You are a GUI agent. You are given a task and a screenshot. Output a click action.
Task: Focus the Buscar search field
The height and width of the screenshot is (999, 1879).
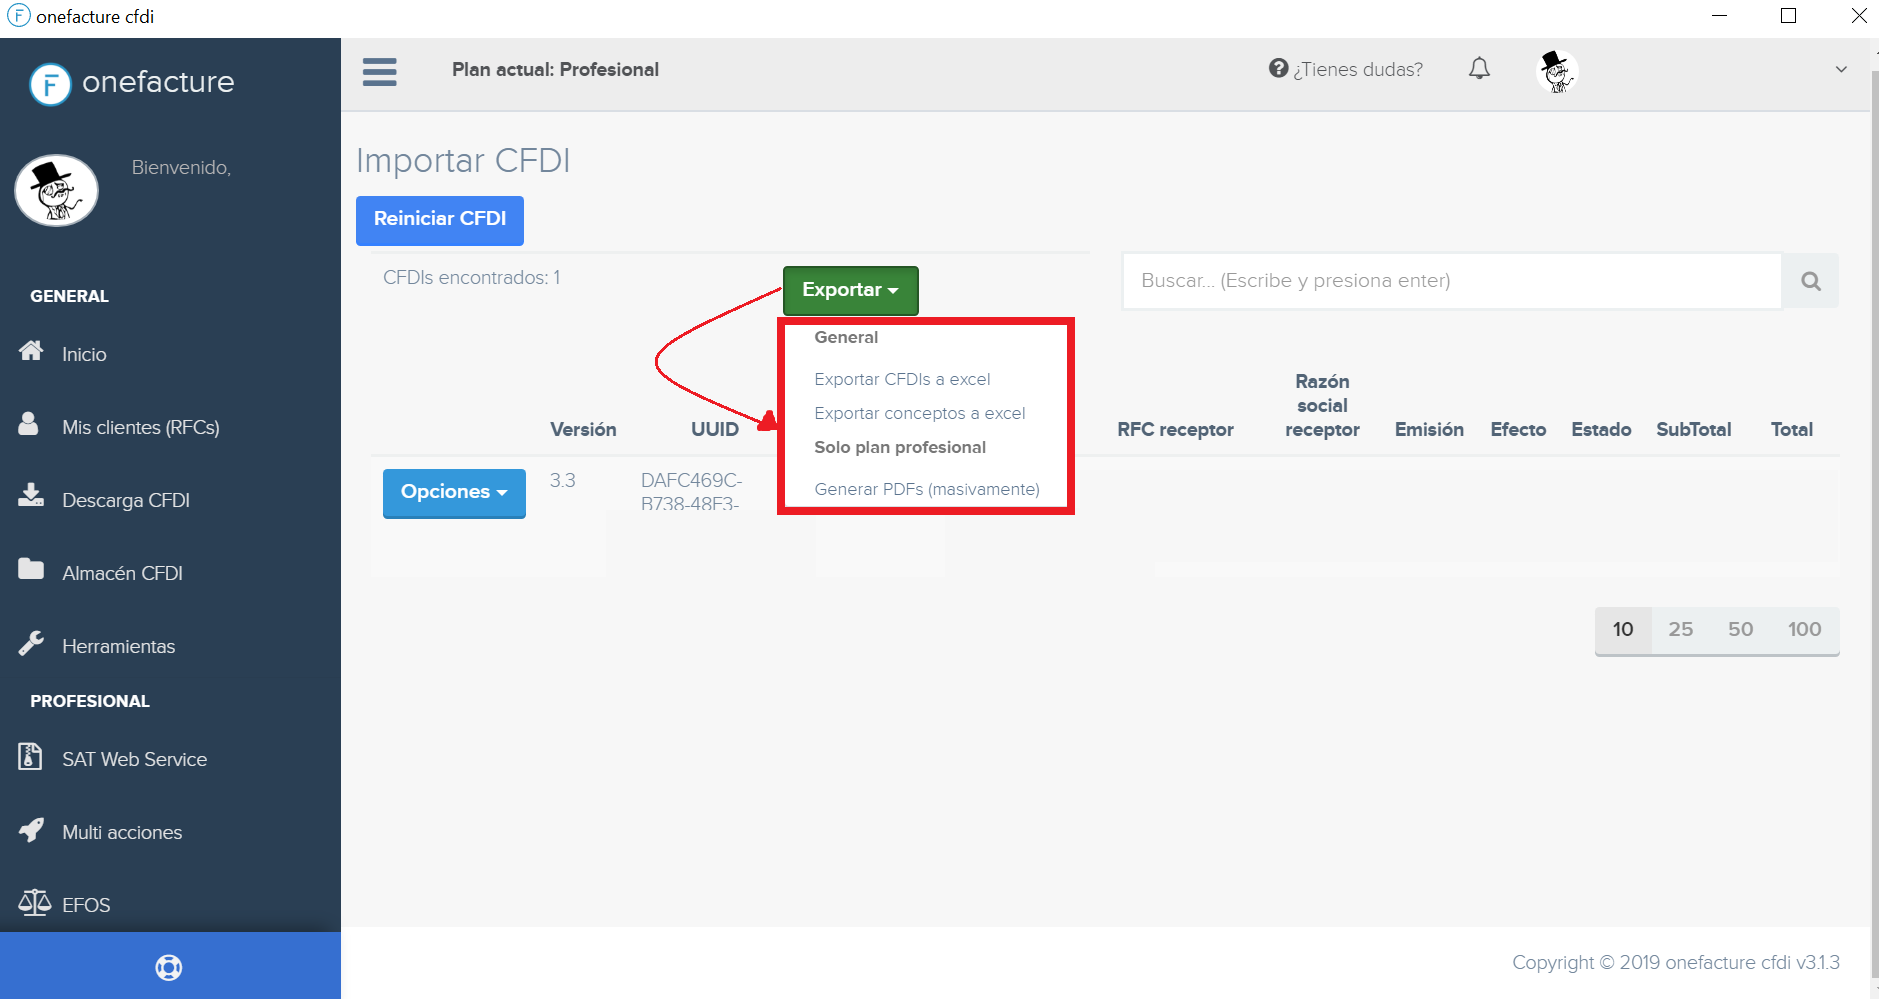pyautogui.click(x=1451, y=281)
